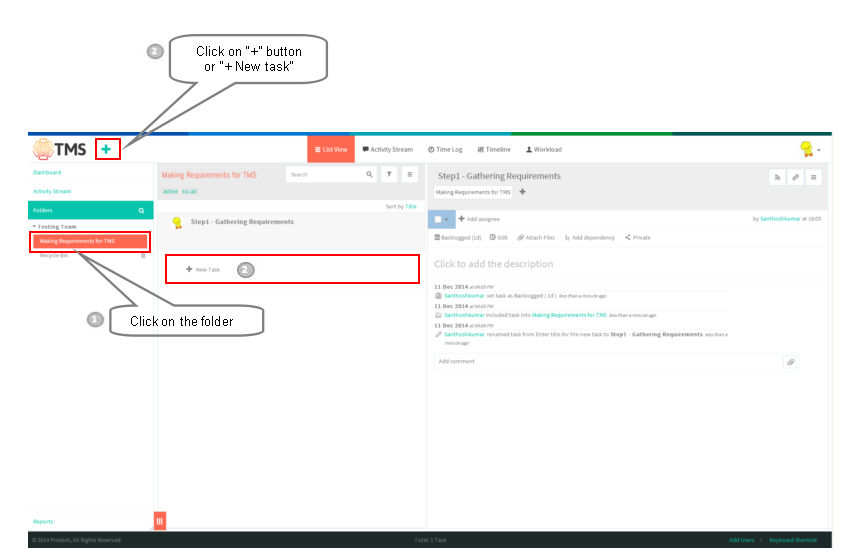Open the Recycle Bin folder
This screenshot has width=847, height=560.
click(x=54, y=255)
